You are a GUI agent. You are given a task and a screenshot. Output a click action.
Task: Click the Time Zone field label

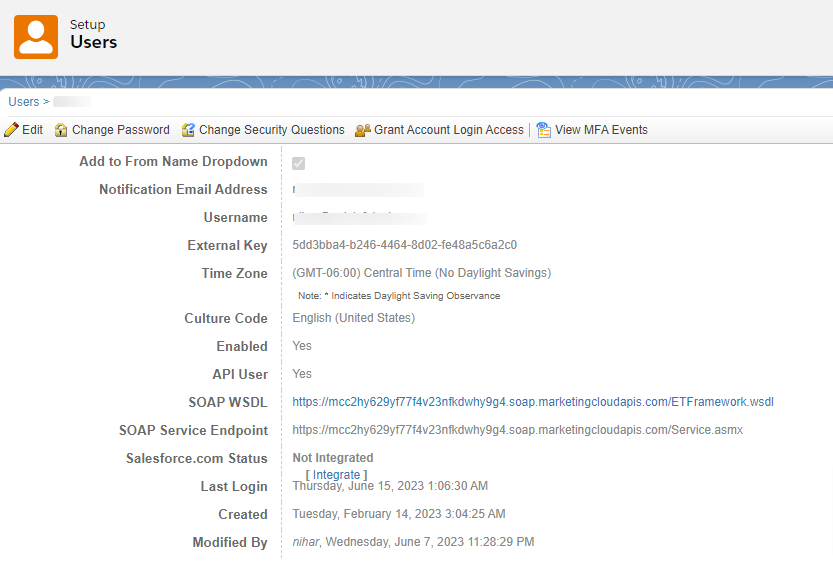pyautogui.click(x=234, y=273)
